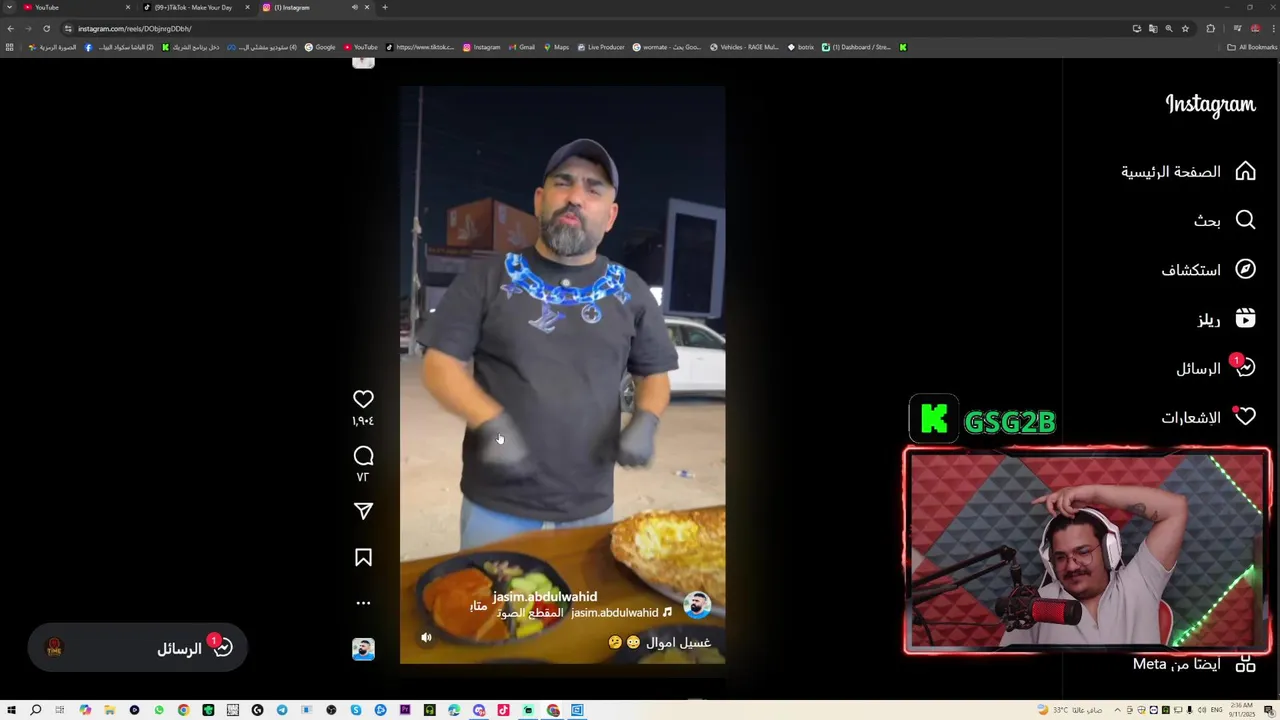Click the notifications heart icon in the sidebar
This screenshot has height=720, width=1280.
[x=1245, y=417]
